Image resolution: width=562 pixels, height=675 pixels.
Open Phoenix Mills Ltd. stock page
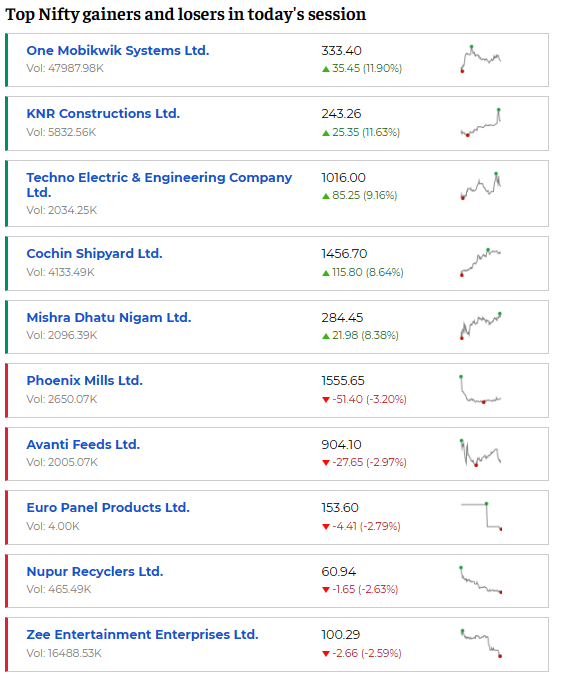(84, 381)
